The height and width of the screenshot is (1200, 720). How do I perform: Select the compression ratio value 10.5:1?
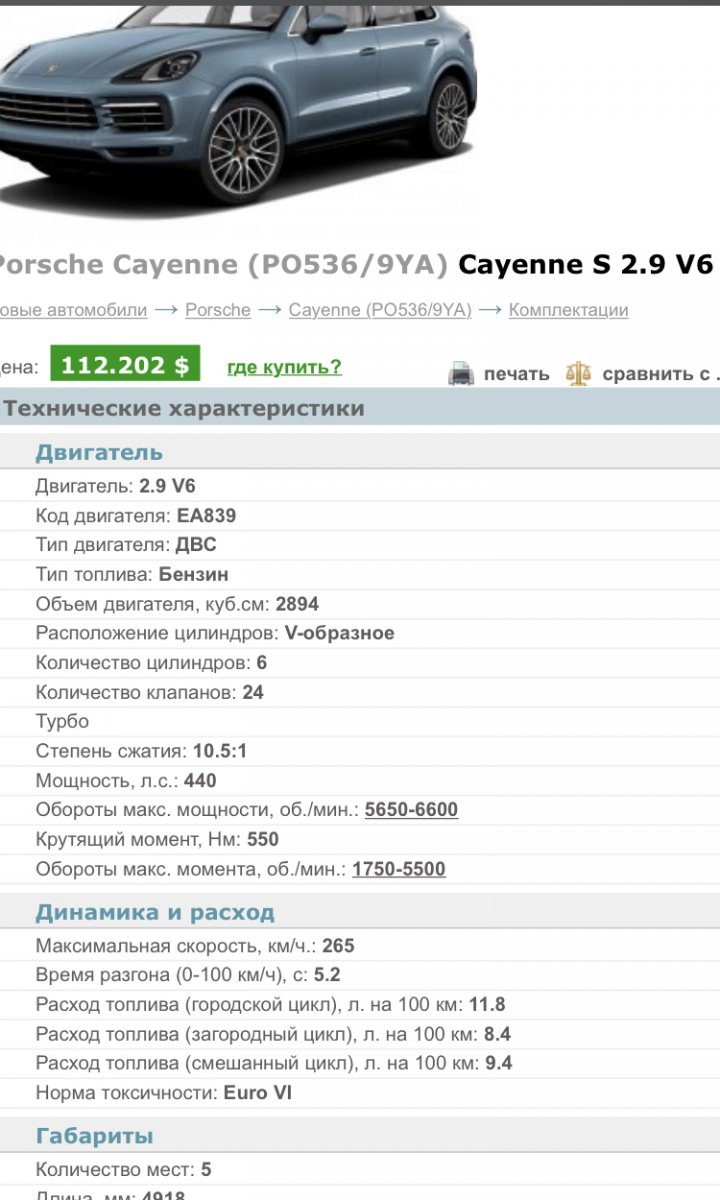[219, 751]
